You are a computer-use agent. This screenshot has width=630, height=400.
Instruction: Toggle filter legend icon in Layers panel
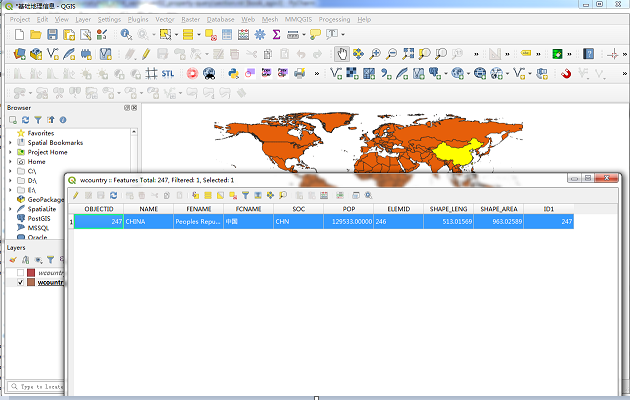pos(50,260)
